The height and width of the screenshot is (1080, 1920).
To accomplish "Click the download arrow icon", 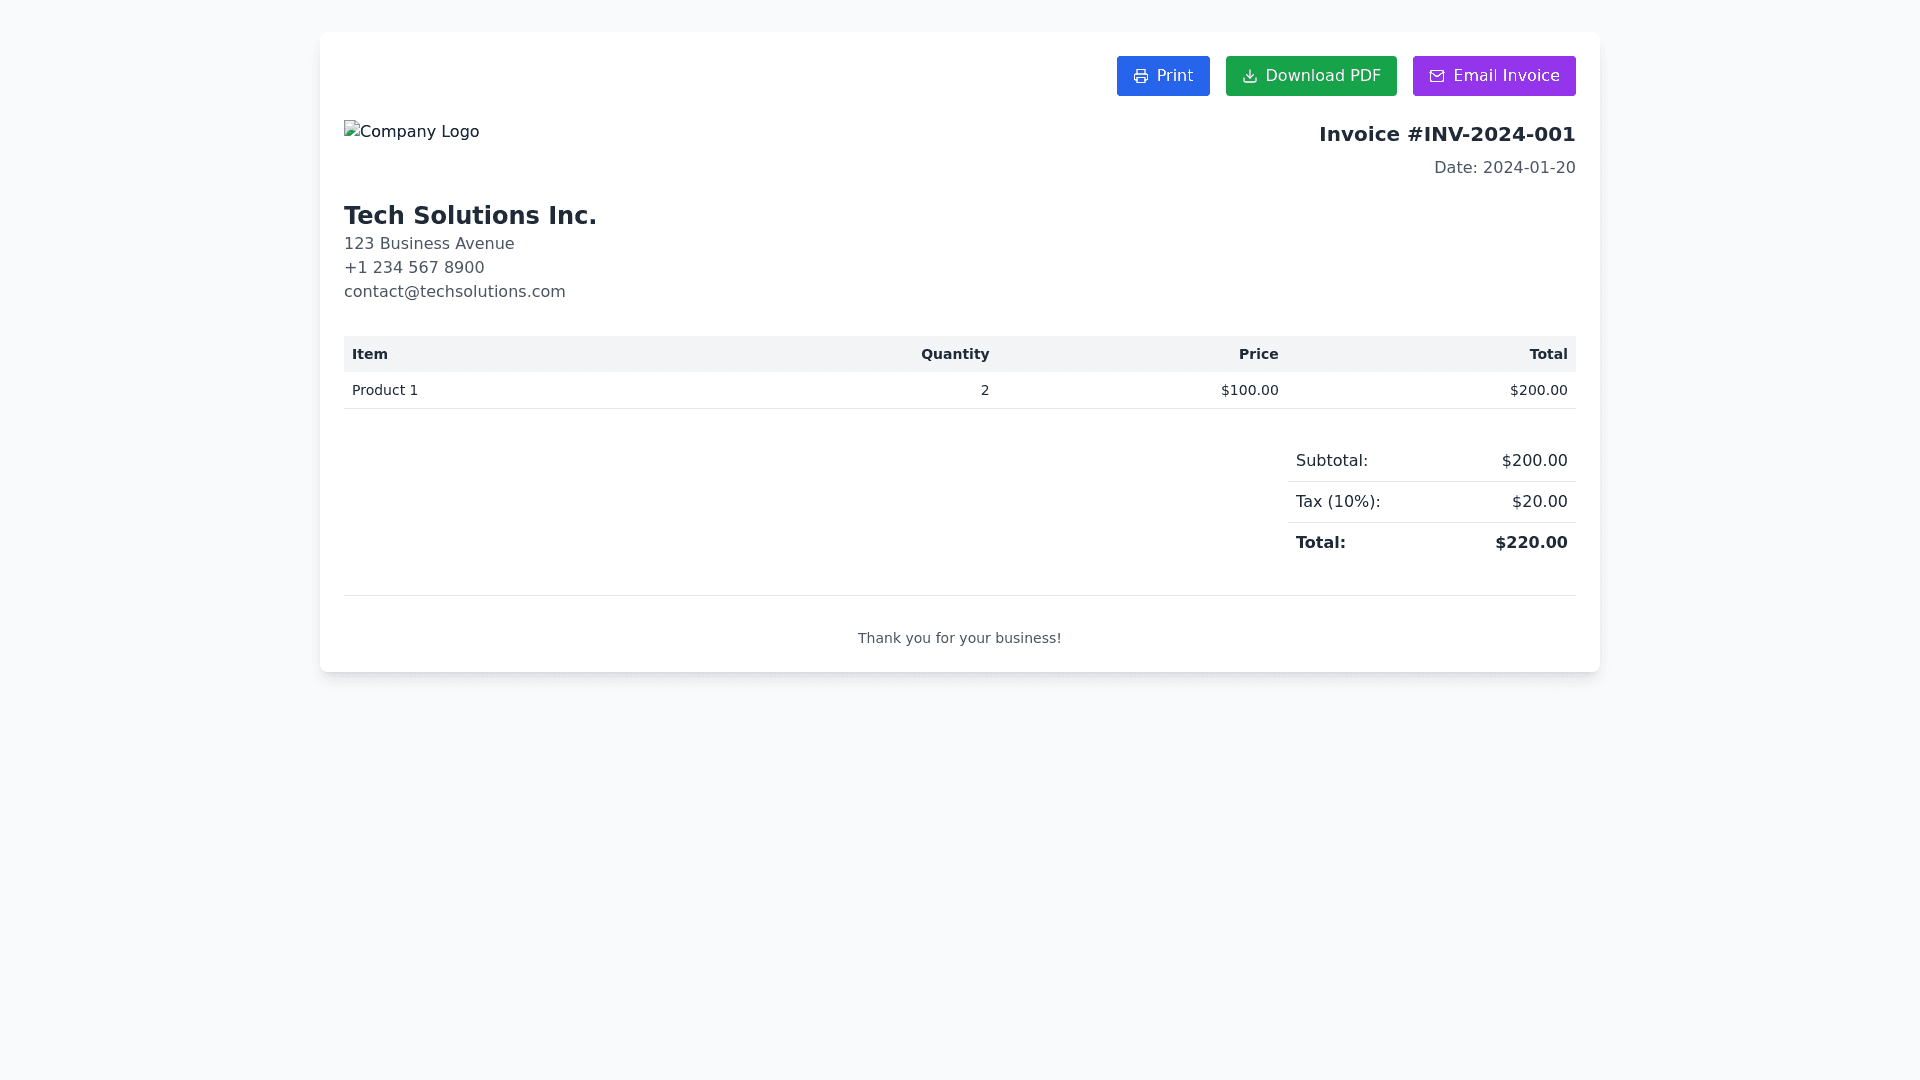I will (1249, 77).
